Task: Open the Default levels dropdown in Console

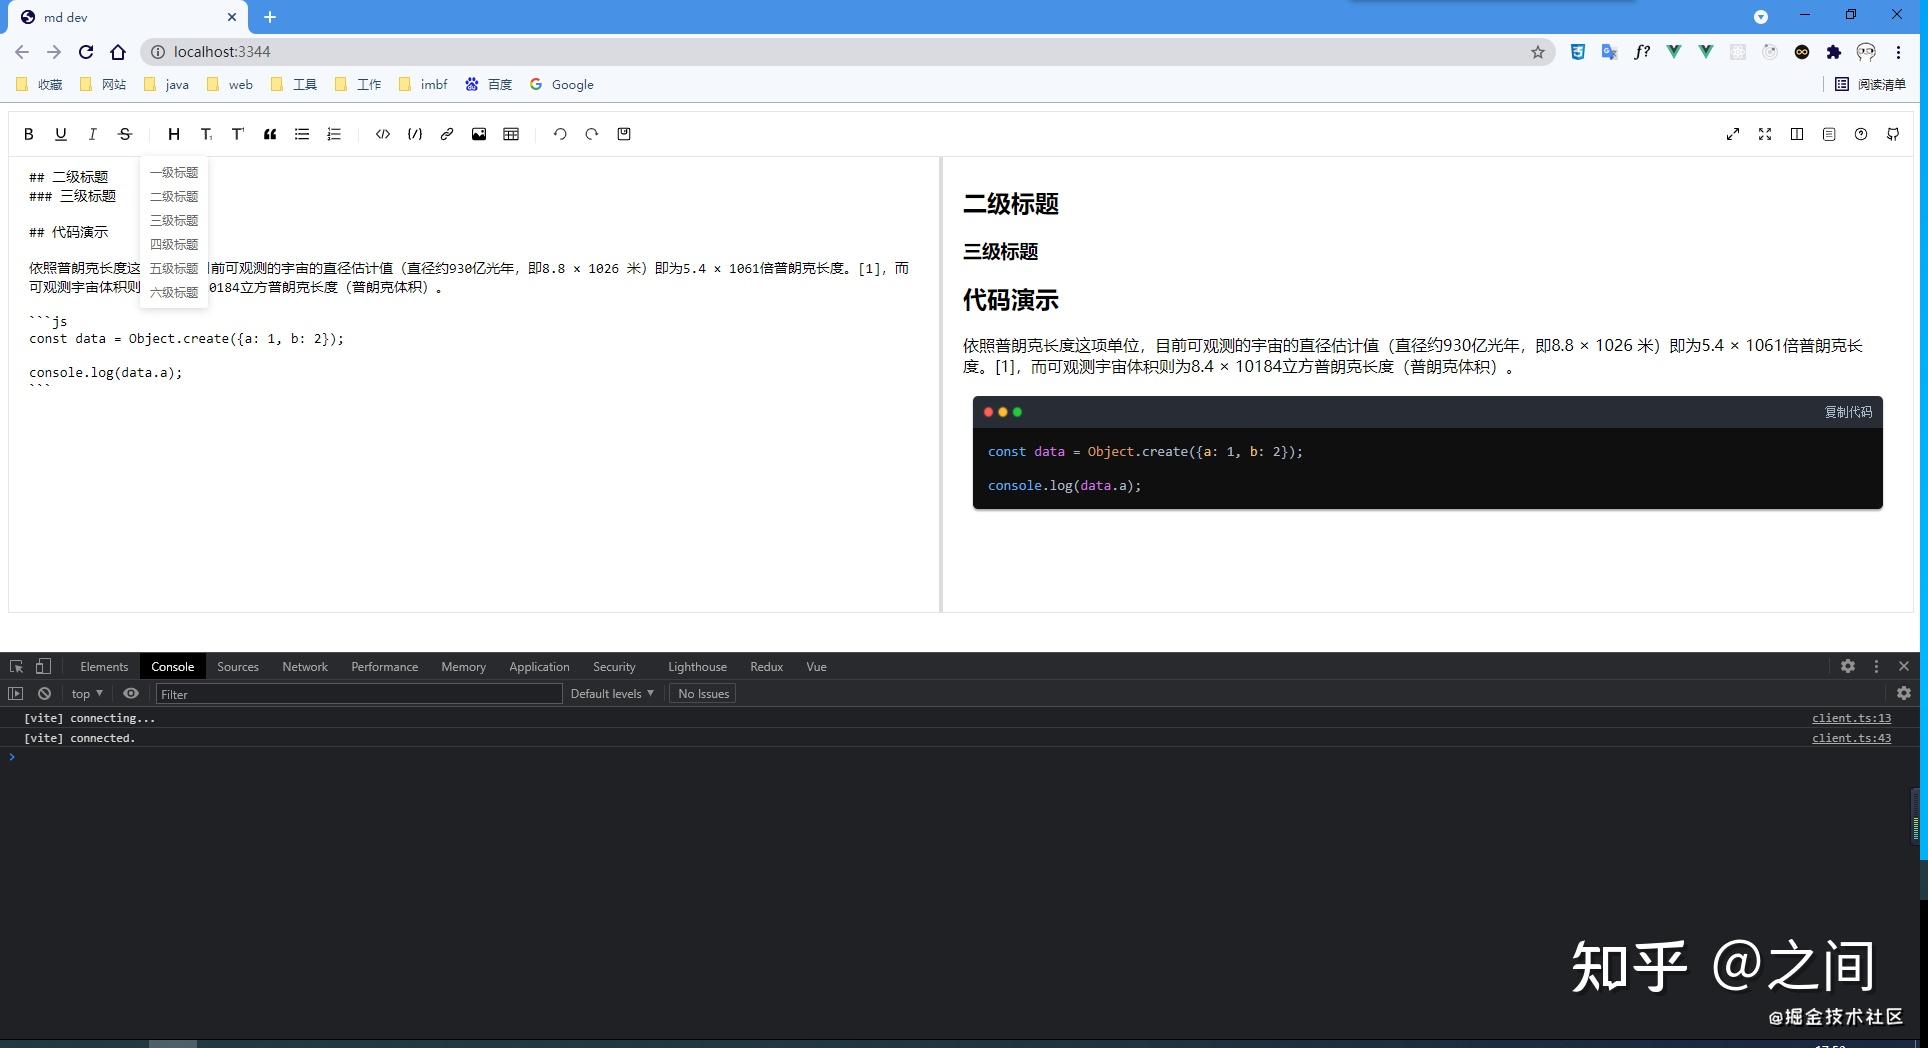Action: pyautogui.click(x=610, y=693)
